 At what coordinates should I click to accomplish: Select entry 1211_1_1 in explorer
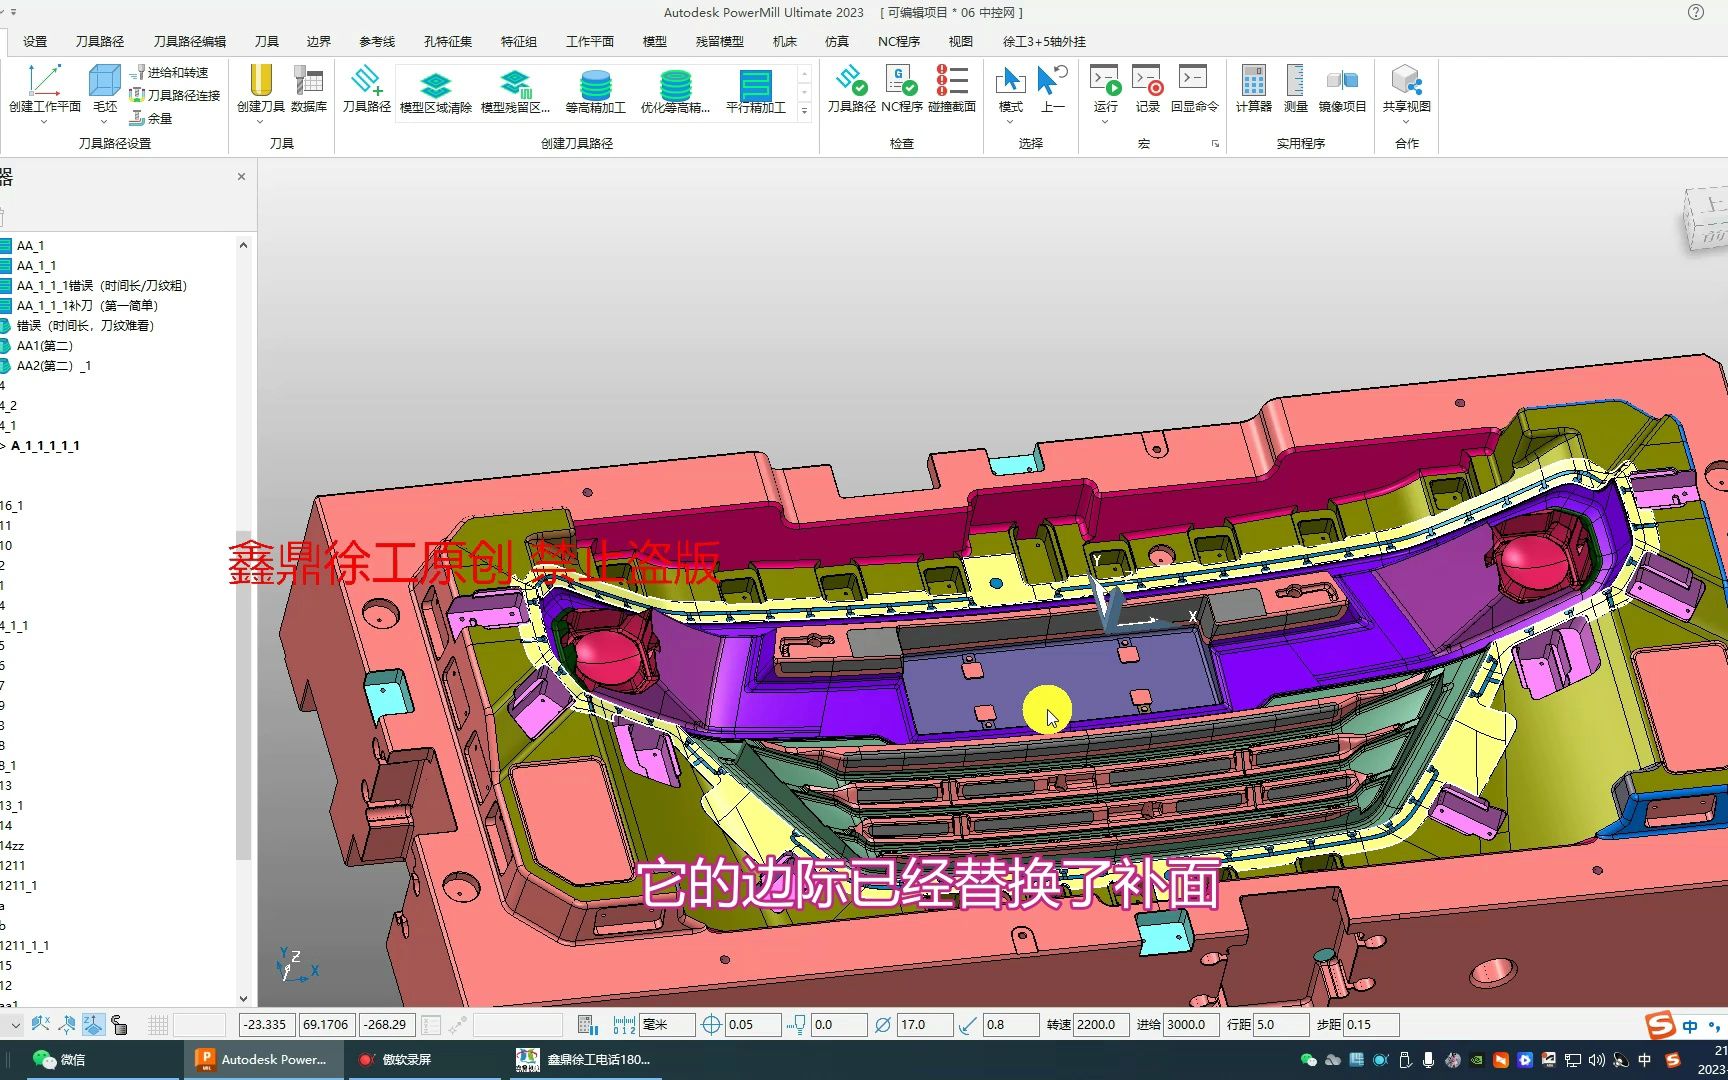tap(25, 945)
